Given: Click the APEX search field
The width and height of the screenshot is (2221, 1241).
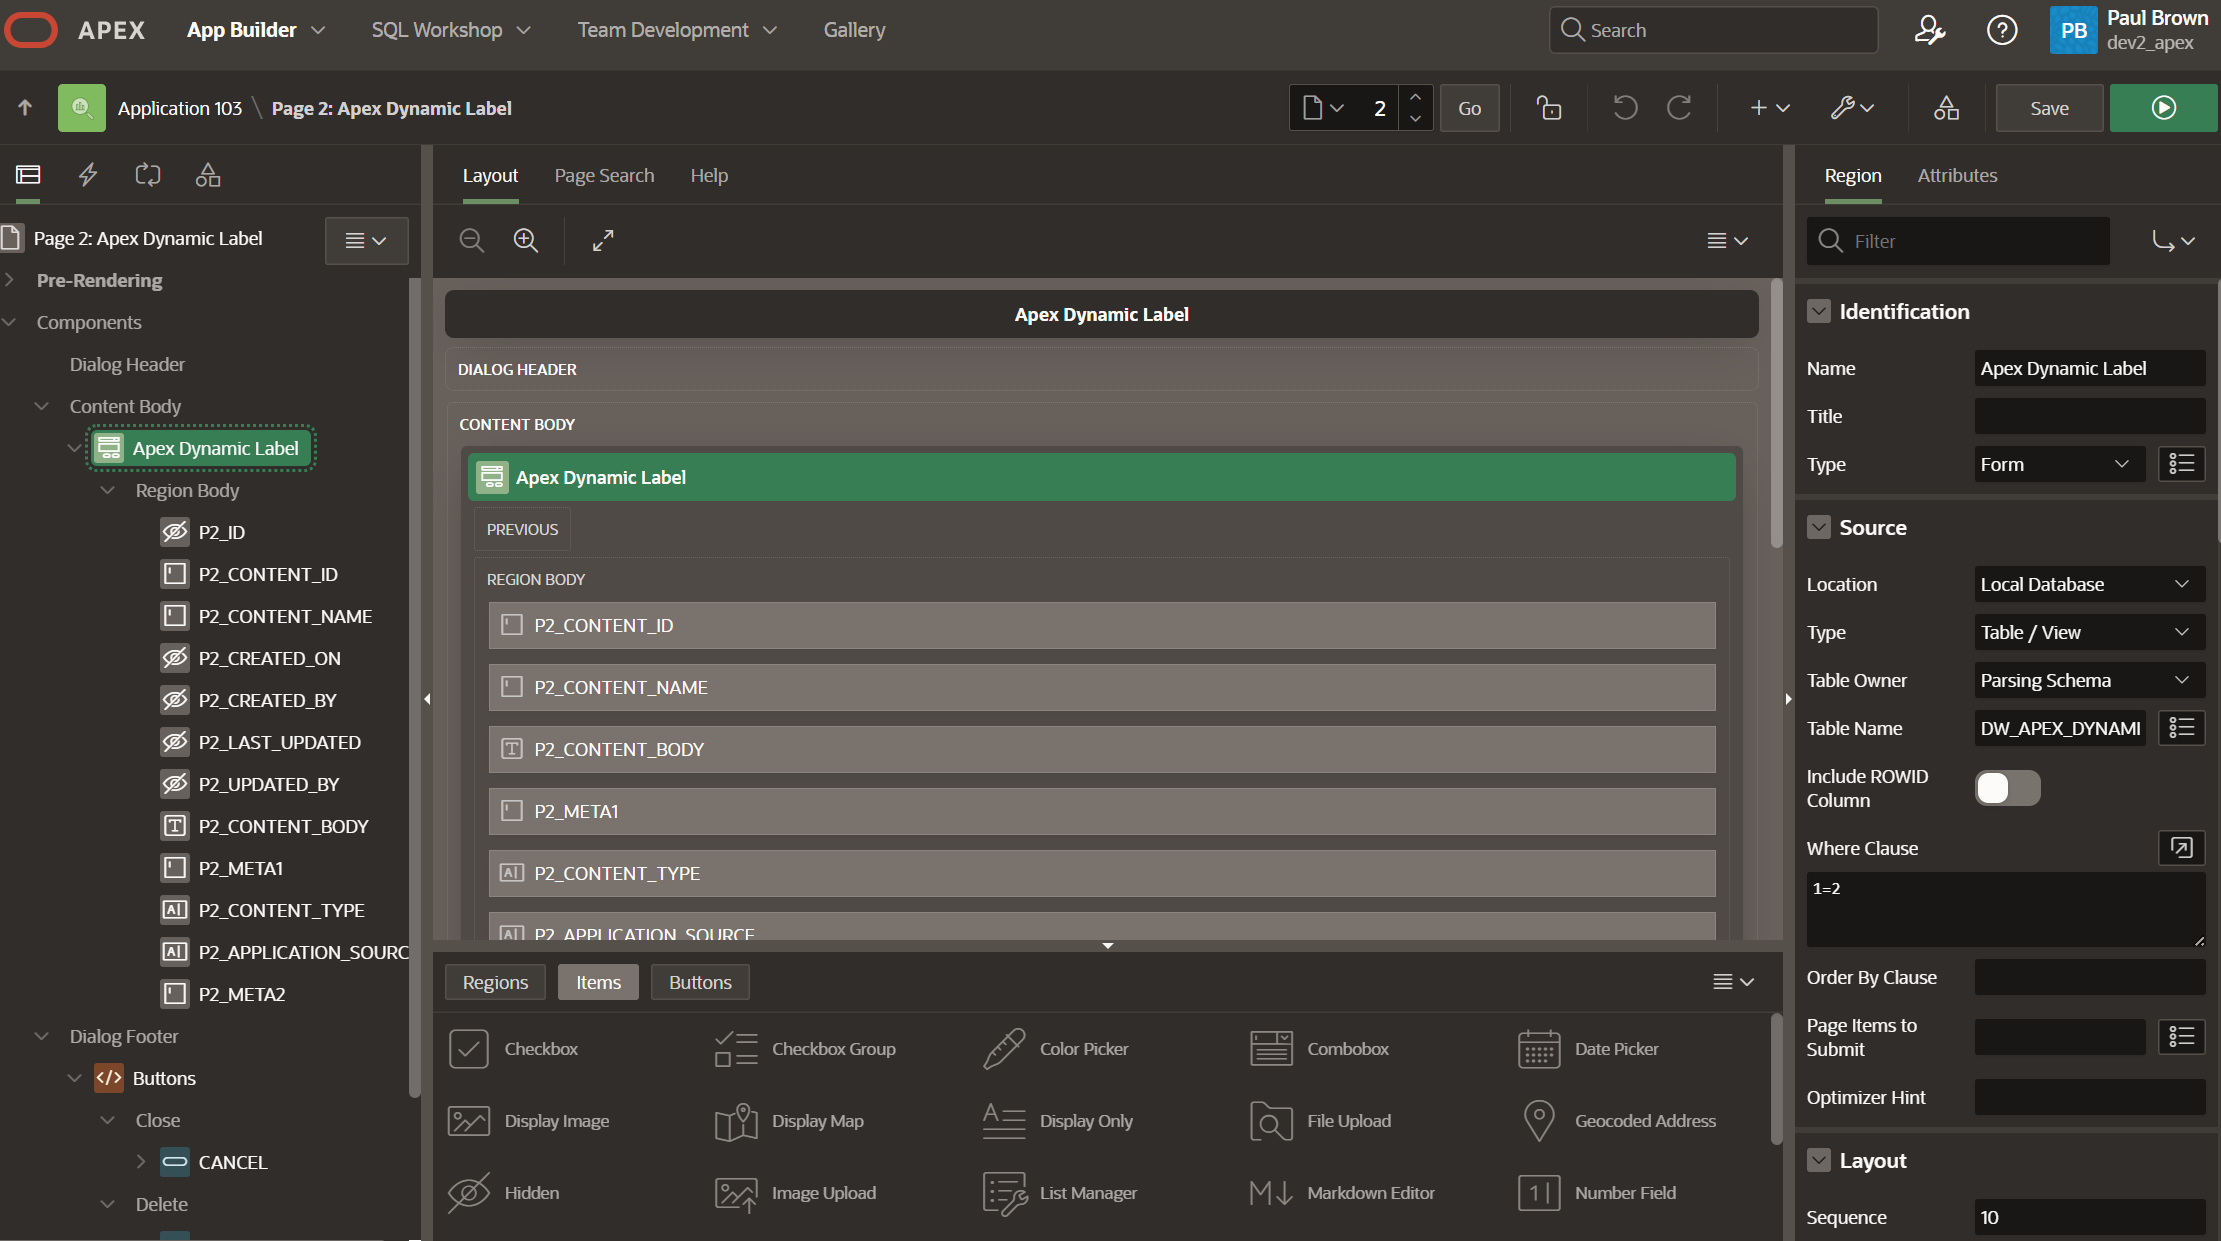Looking at the screenshot, I should (1713, 30).
